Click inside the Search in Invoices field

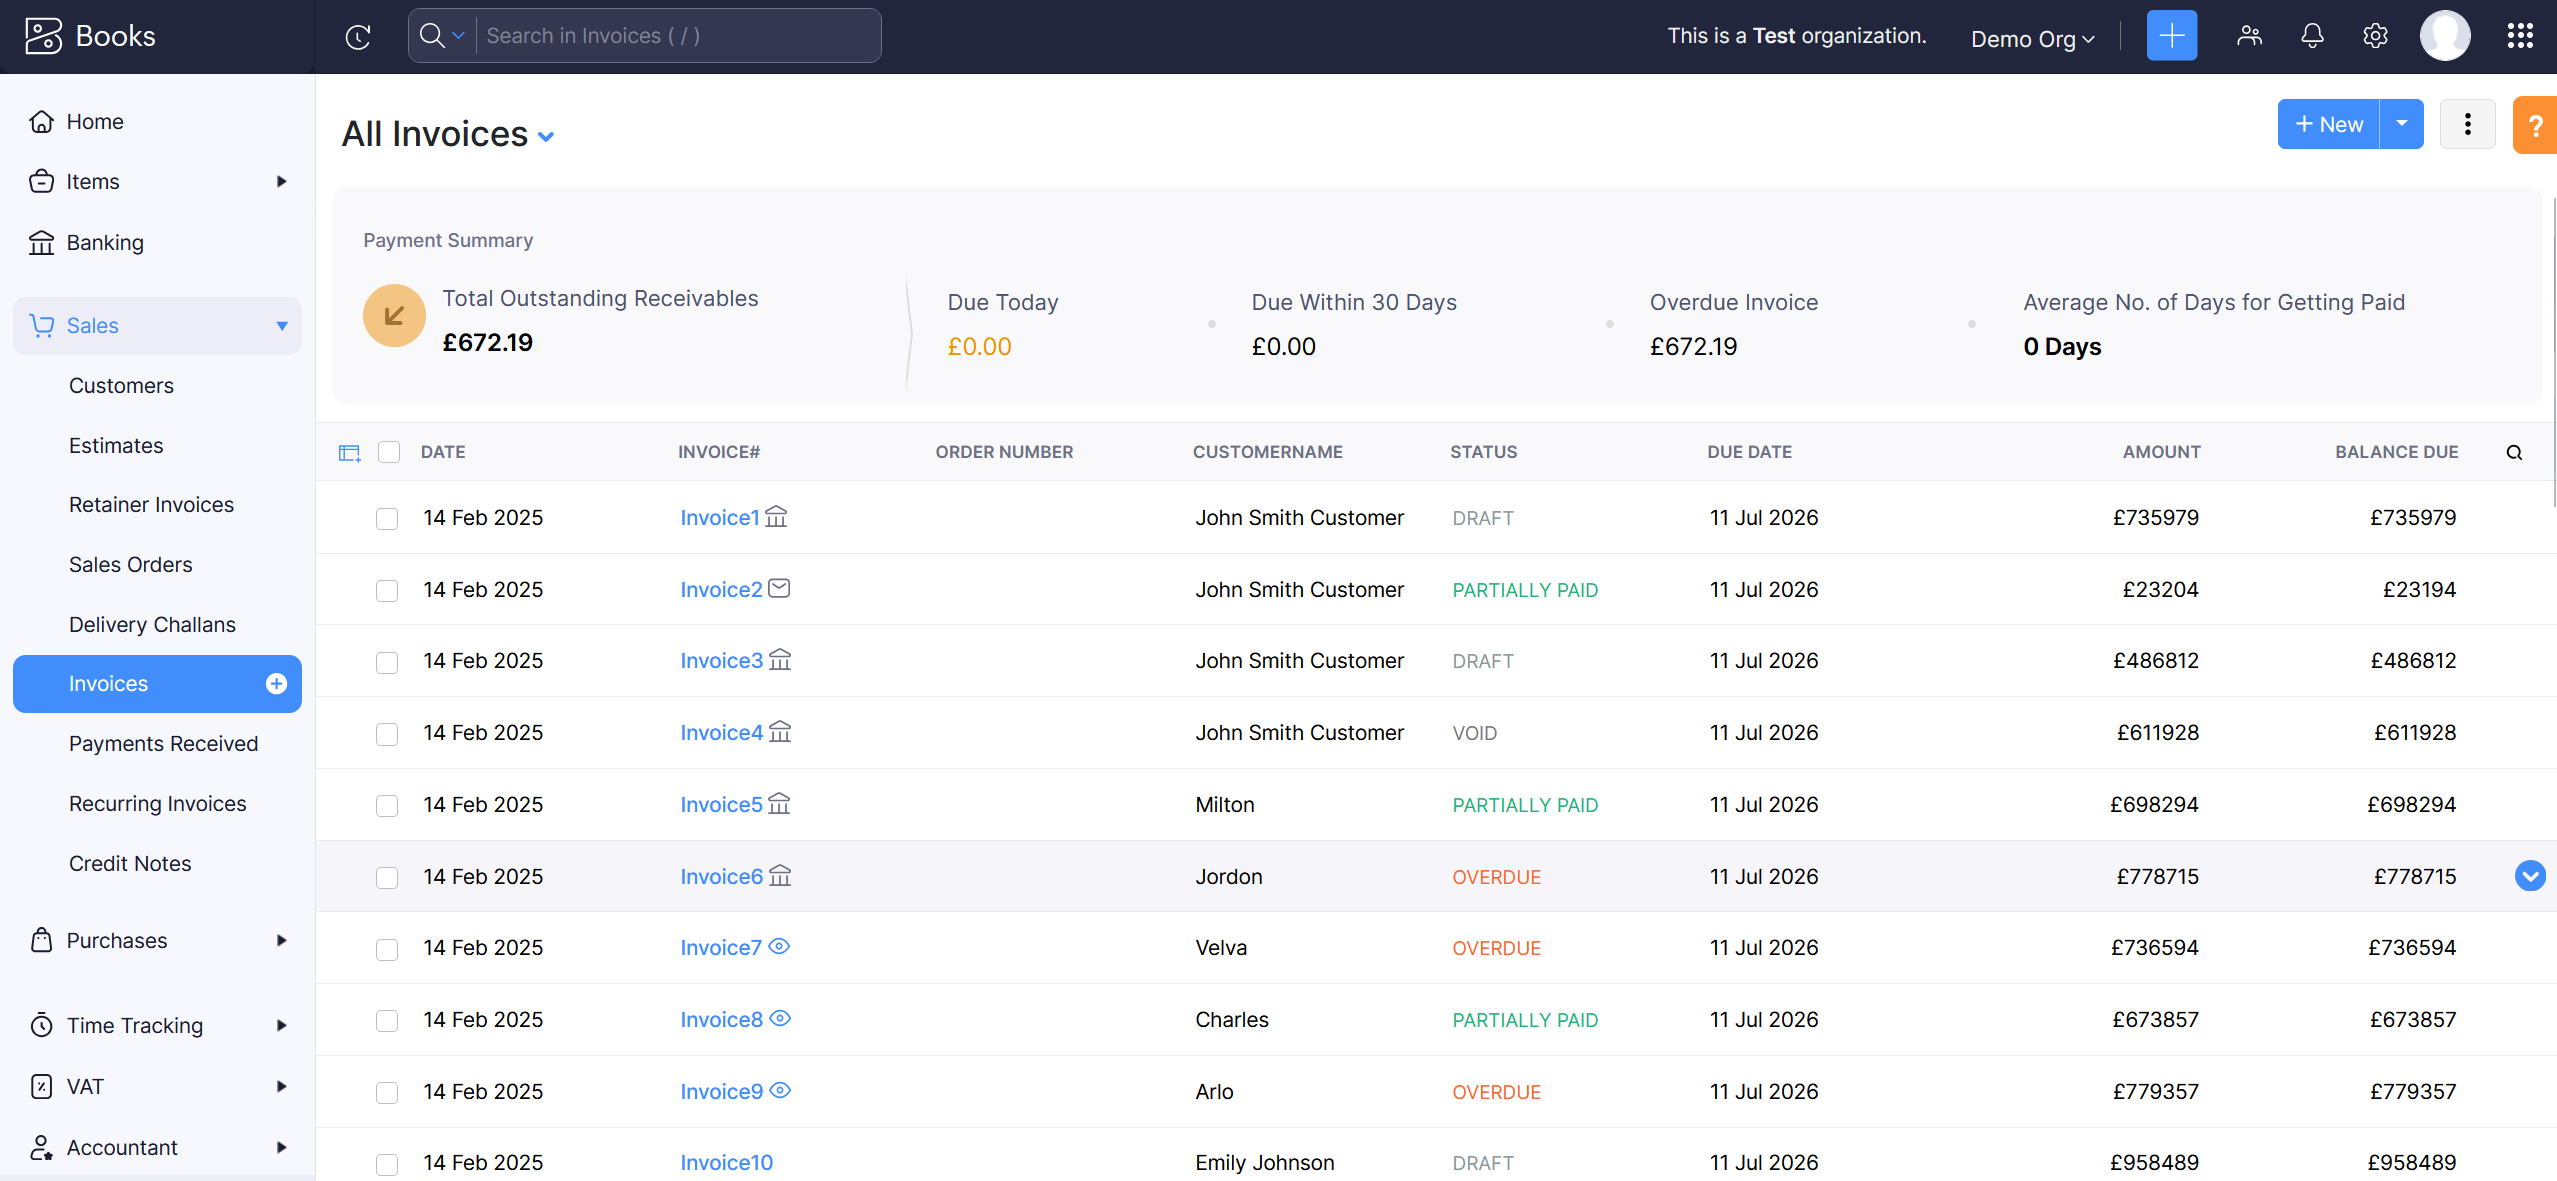point(650,35)
